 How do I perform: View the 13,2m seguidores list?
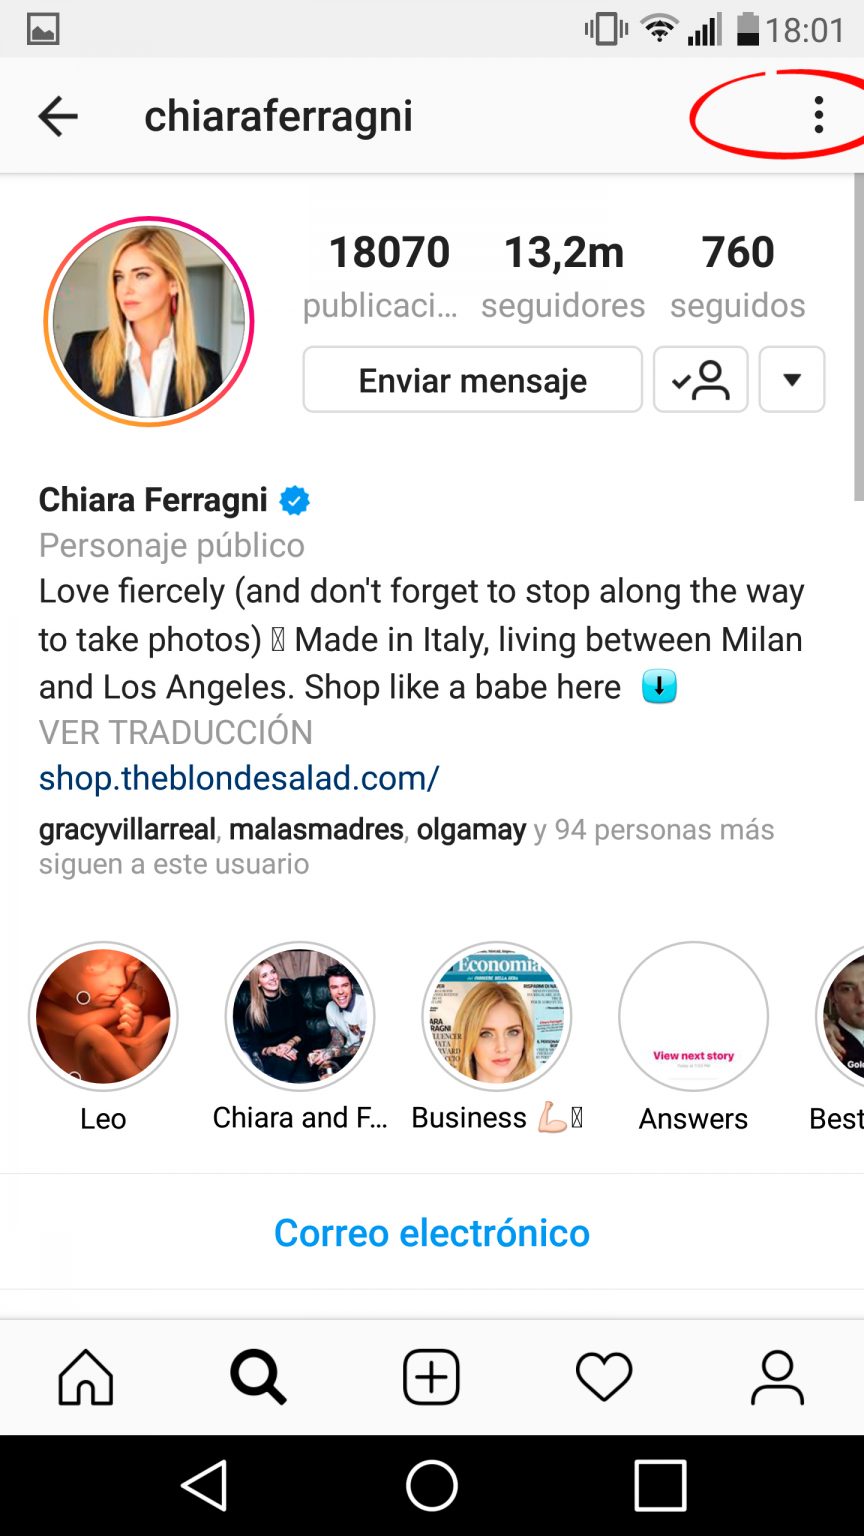point(563,277)
